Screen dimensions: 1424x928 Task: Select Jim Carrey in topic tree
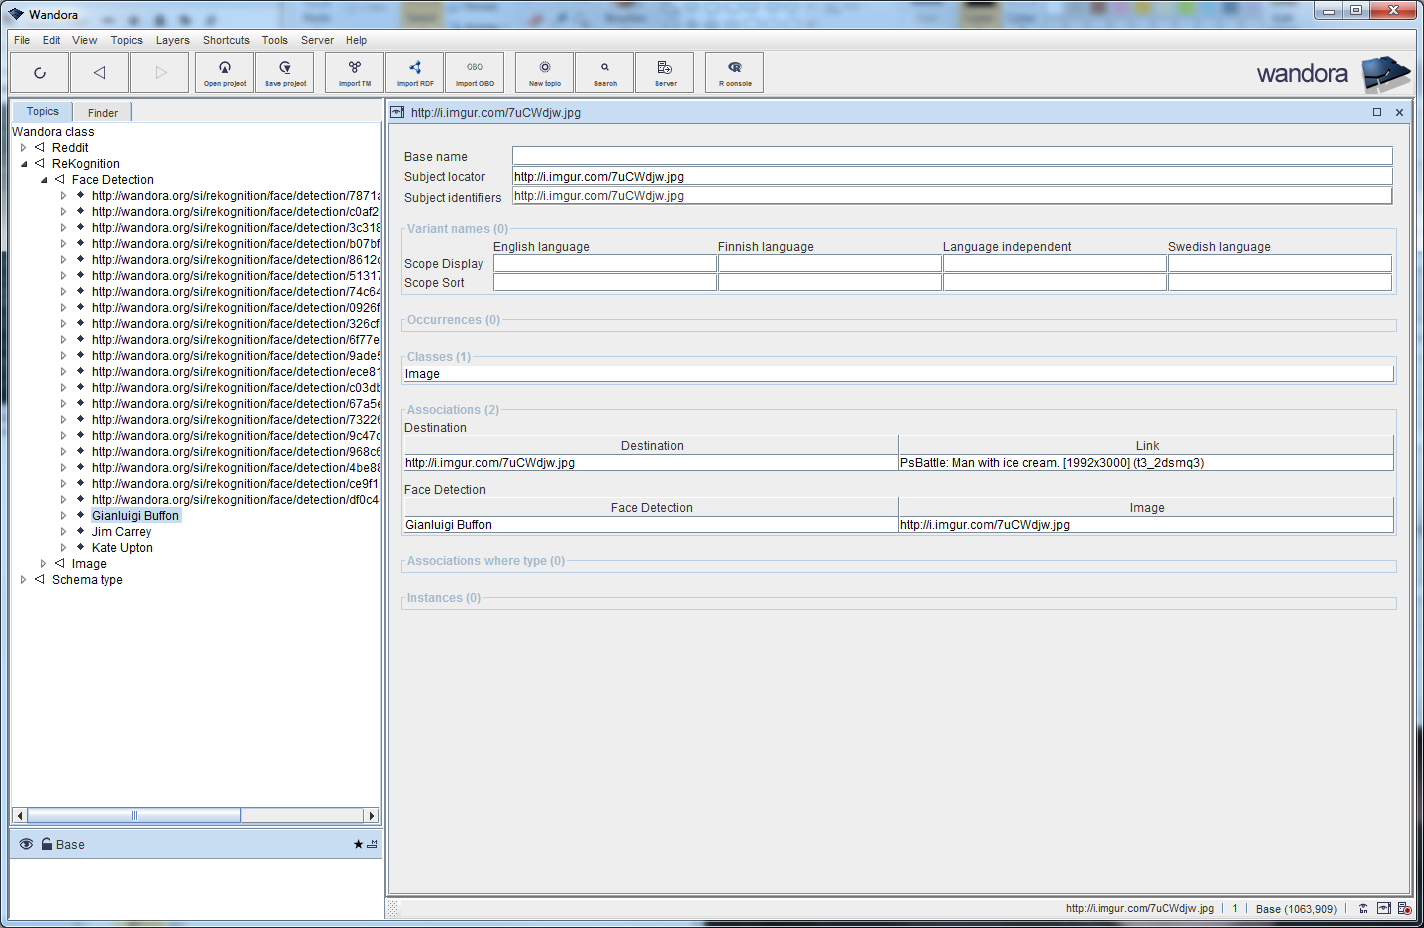(121, 532)
